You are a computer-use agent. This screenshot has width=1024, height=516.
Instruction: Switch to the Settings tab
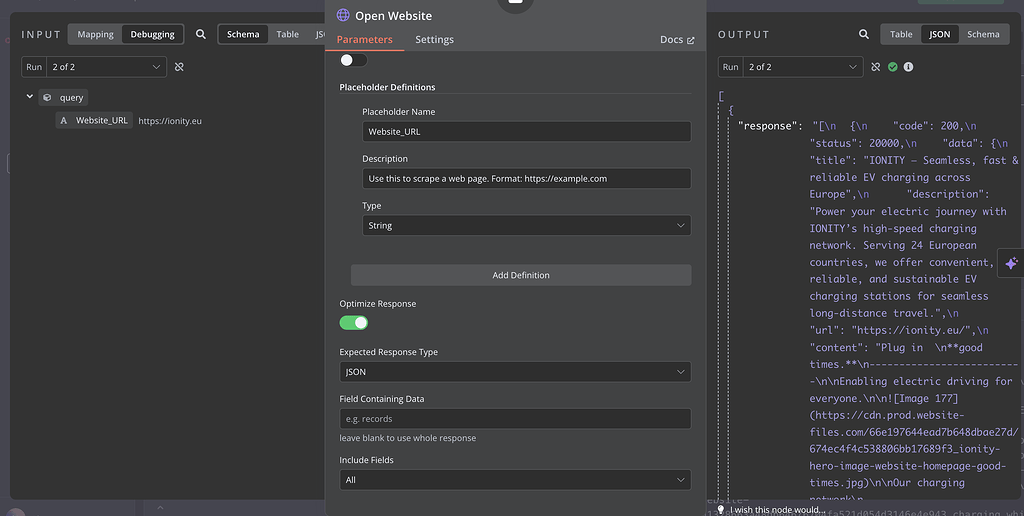click(x=434, y=40)
